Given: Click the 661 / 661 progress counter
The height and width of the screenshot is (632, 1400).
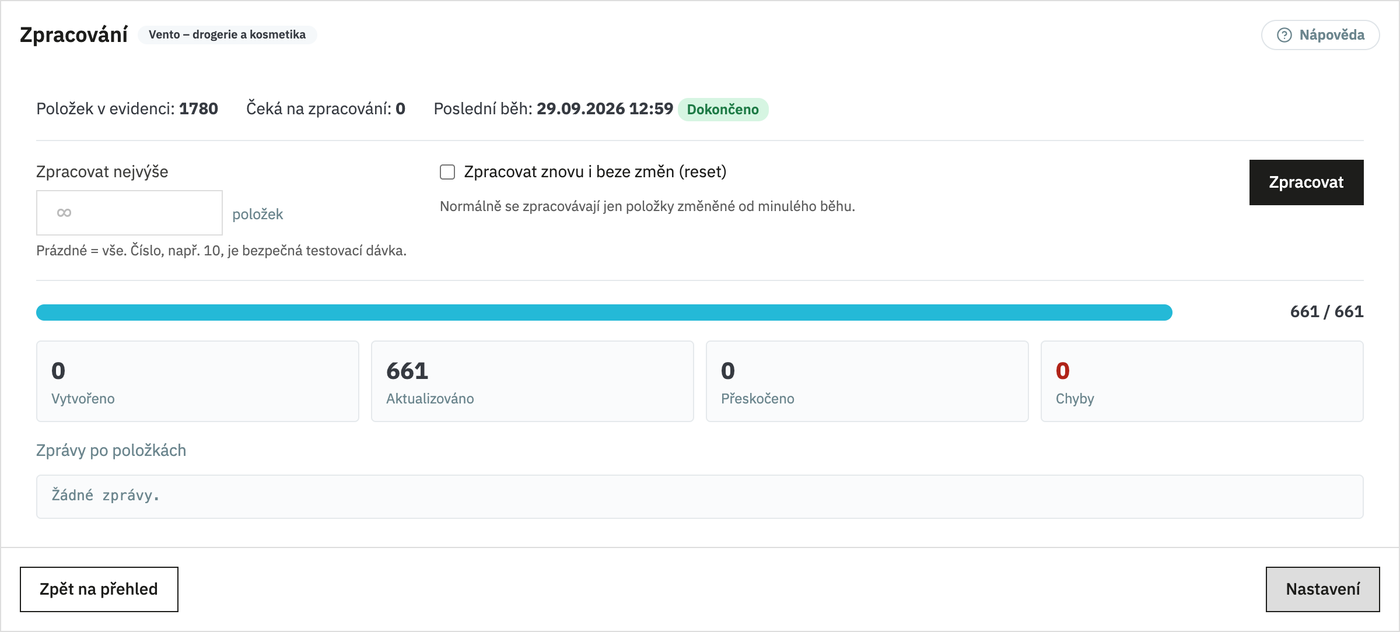Looking at the screenshot, I should tap(1327, 312).
